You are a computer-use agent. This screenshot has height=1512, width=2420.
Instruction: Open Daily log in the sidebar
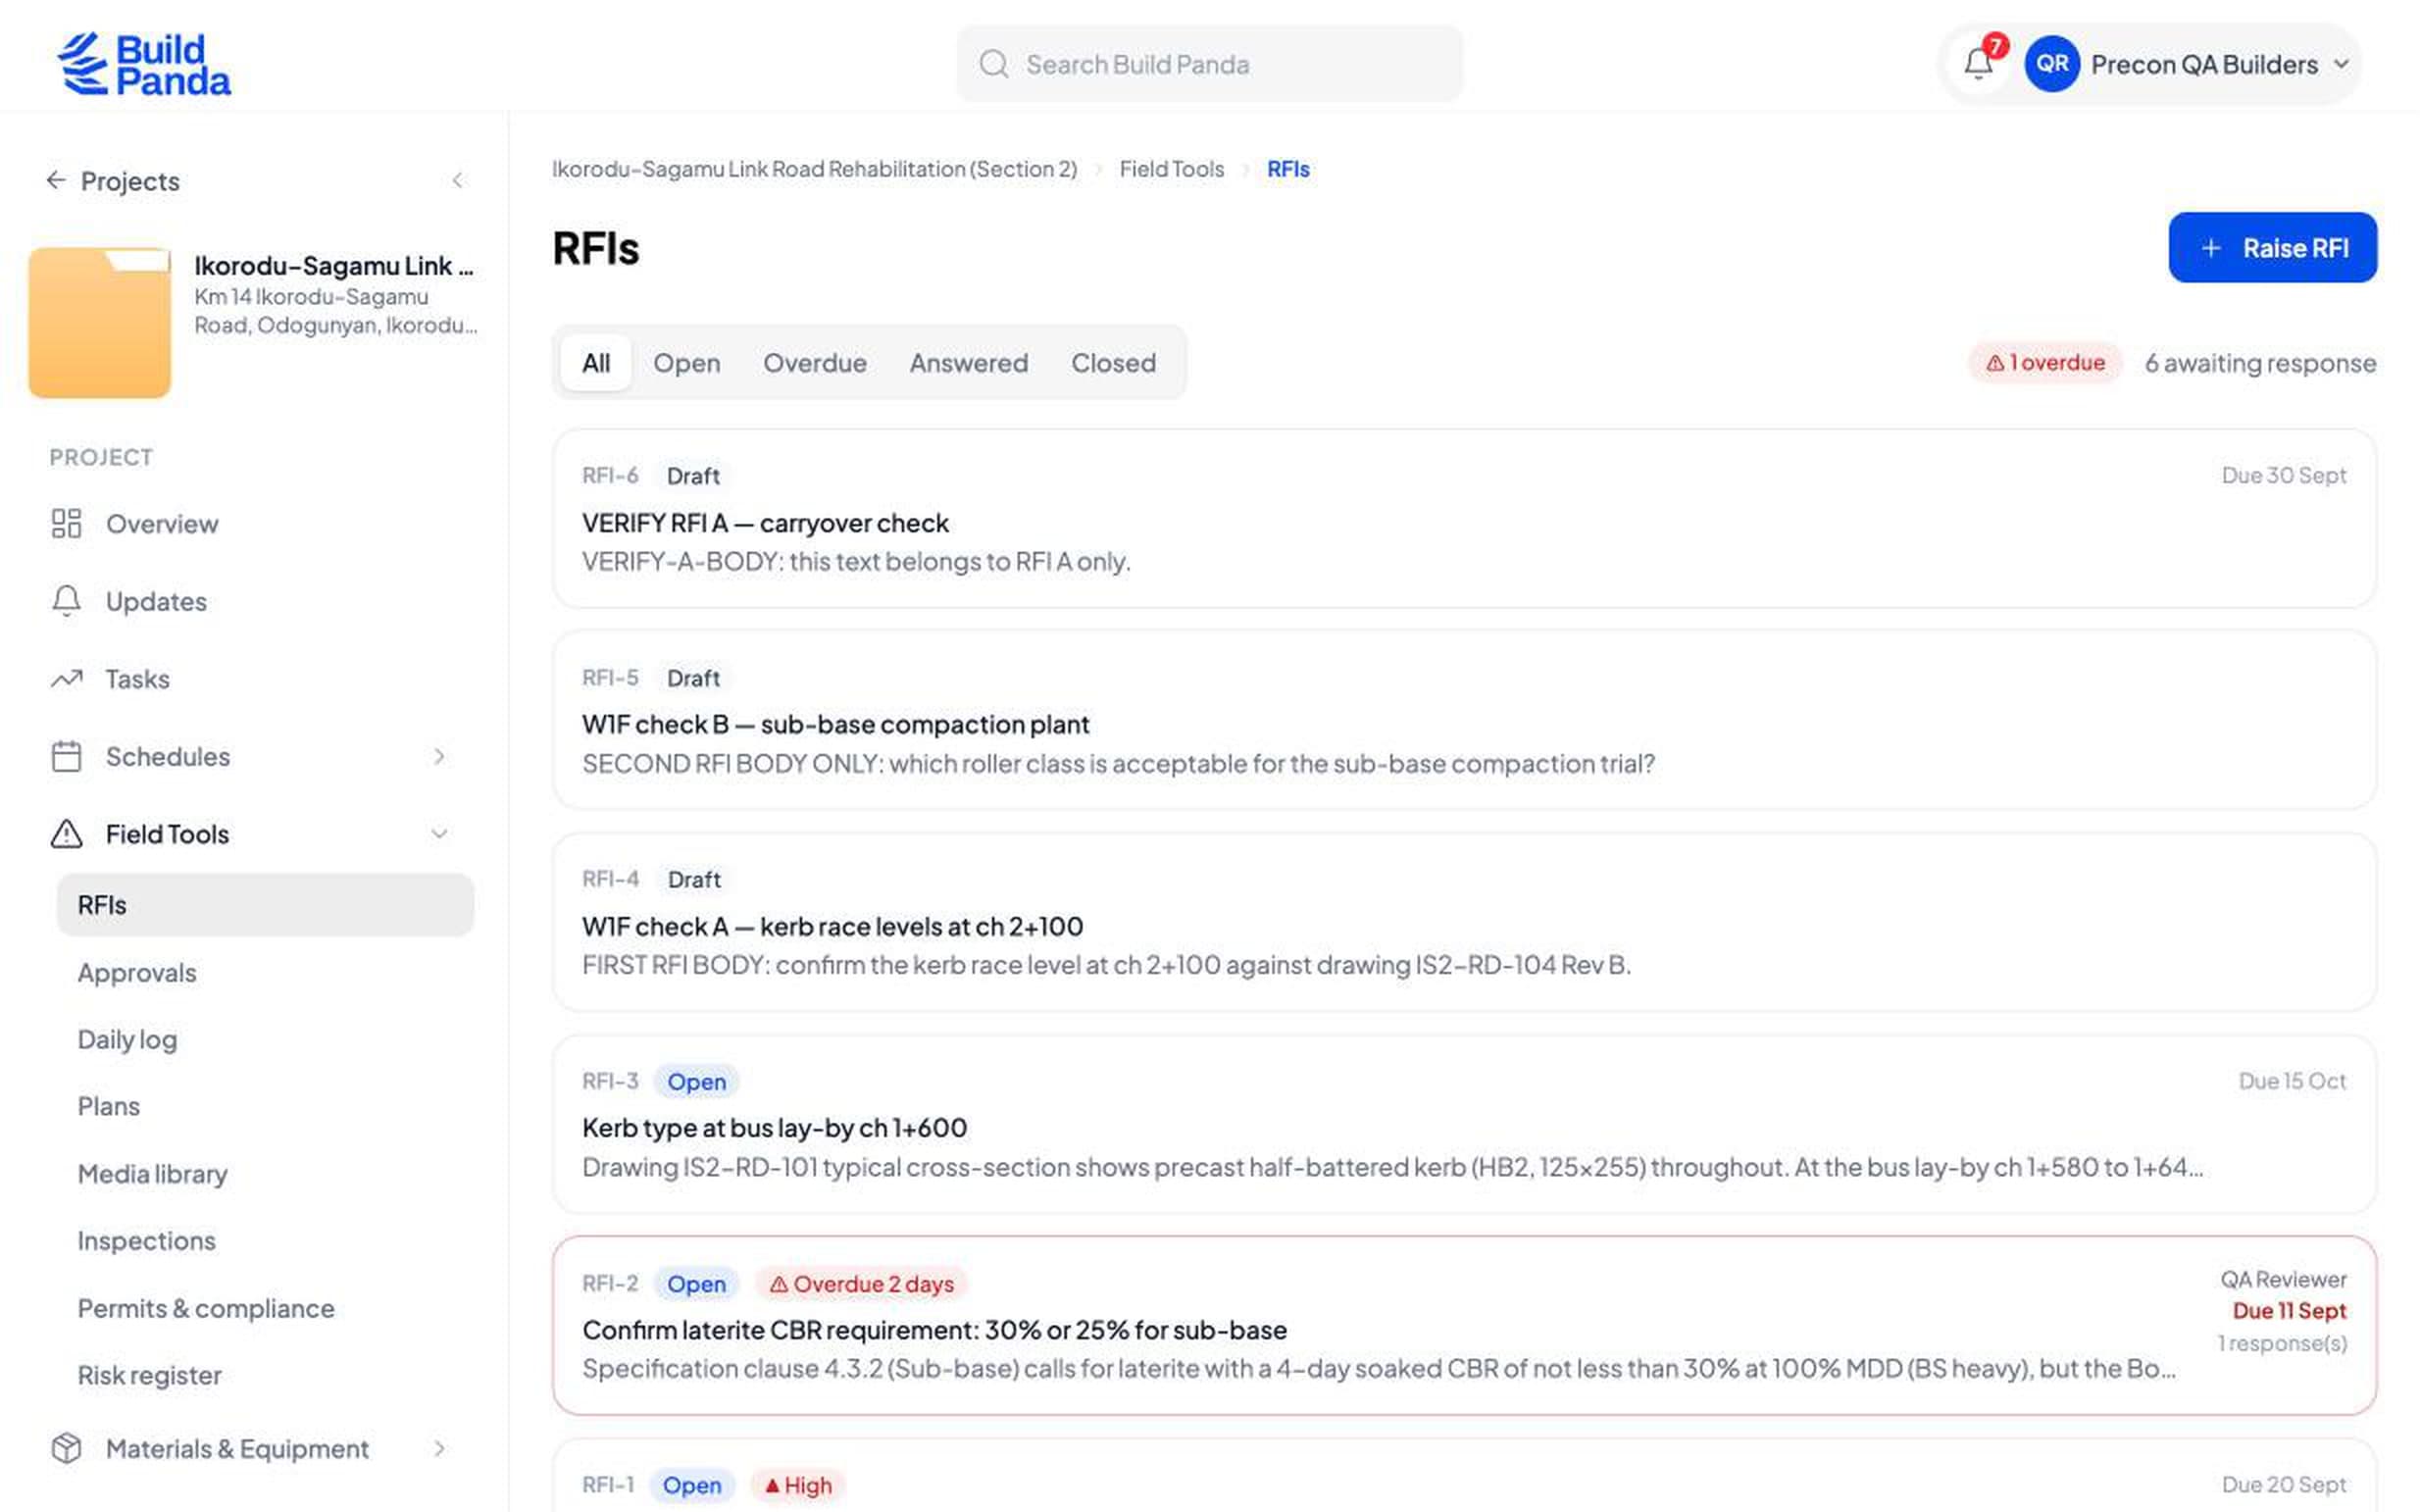[x=127, y=1040]
